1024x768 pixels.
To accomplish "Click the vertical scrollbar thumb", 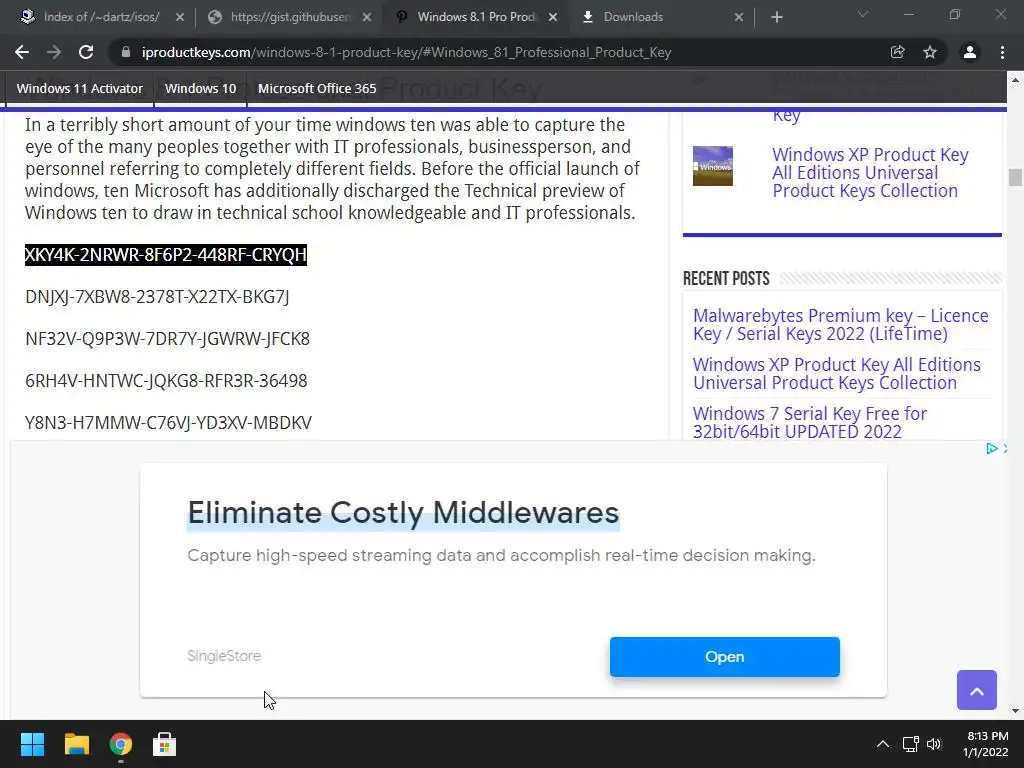I will point(1015,177).
